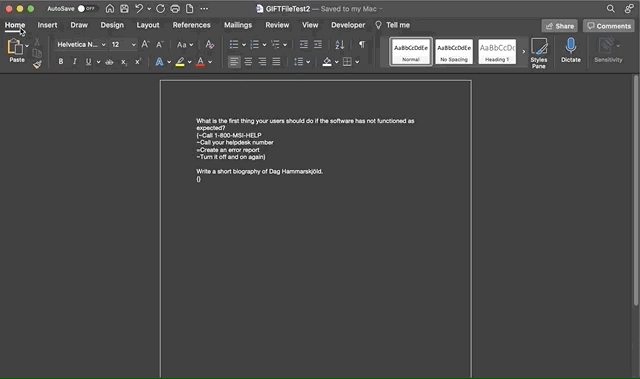This screenshot has width=640, height=379.
Task: Toggle AutoSave switch
Action: point(87,9)
